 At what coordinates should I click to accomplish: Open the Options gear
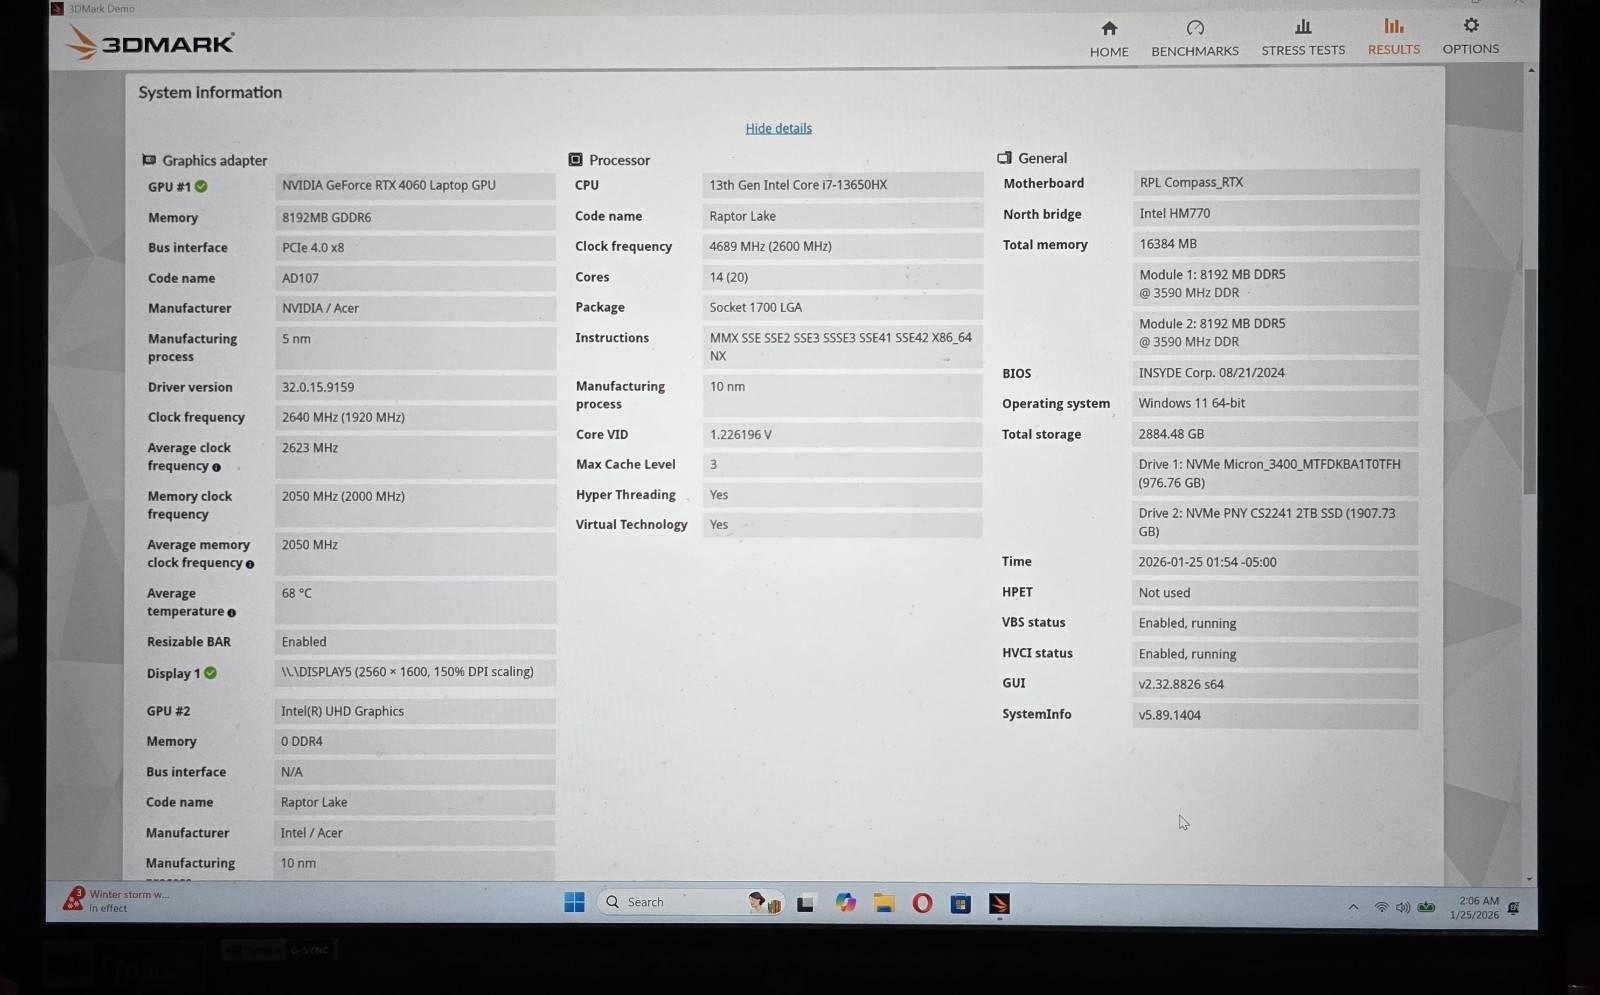pyautogui.click(x=1470, y=26)
